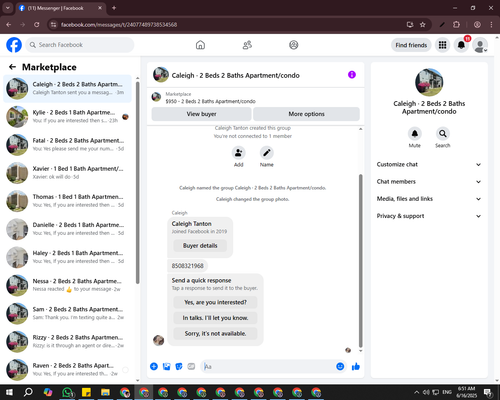The width and height of the screenshot is (500, 400).
Task: Mute this conversation with bell icon
Action: pos(415,134)
